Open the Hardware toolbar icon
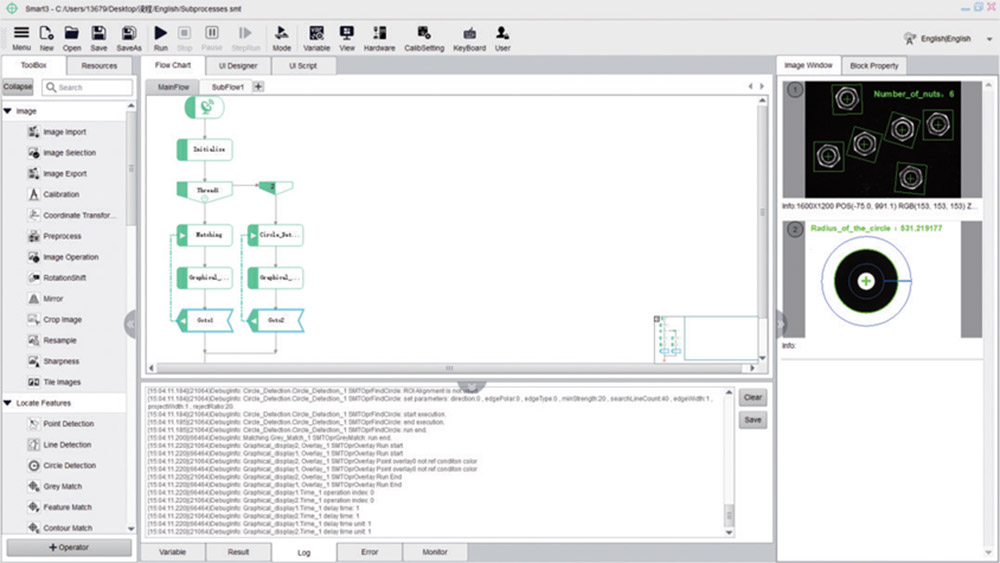This screenshot has height=563, width=1000. coord(379,38)
